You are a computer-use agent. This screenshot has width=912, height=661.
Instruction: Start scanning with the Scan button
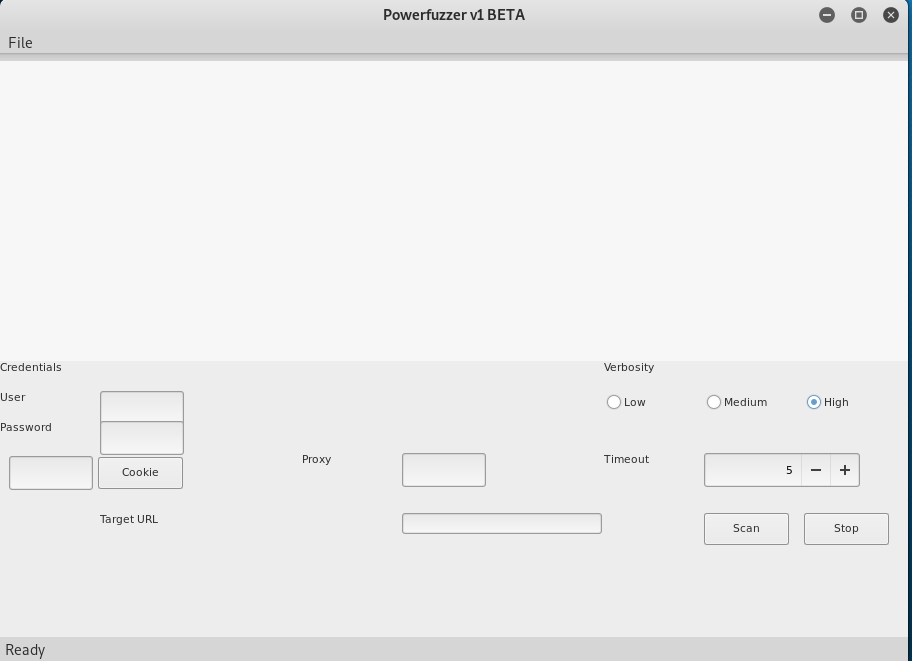746,528
